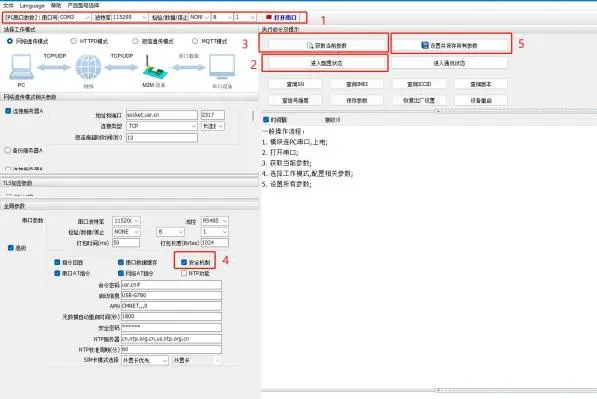Viewport: 597px width, 399px height.
Task: Toggle the connect server A checkbox
Action: coord(8,111)
